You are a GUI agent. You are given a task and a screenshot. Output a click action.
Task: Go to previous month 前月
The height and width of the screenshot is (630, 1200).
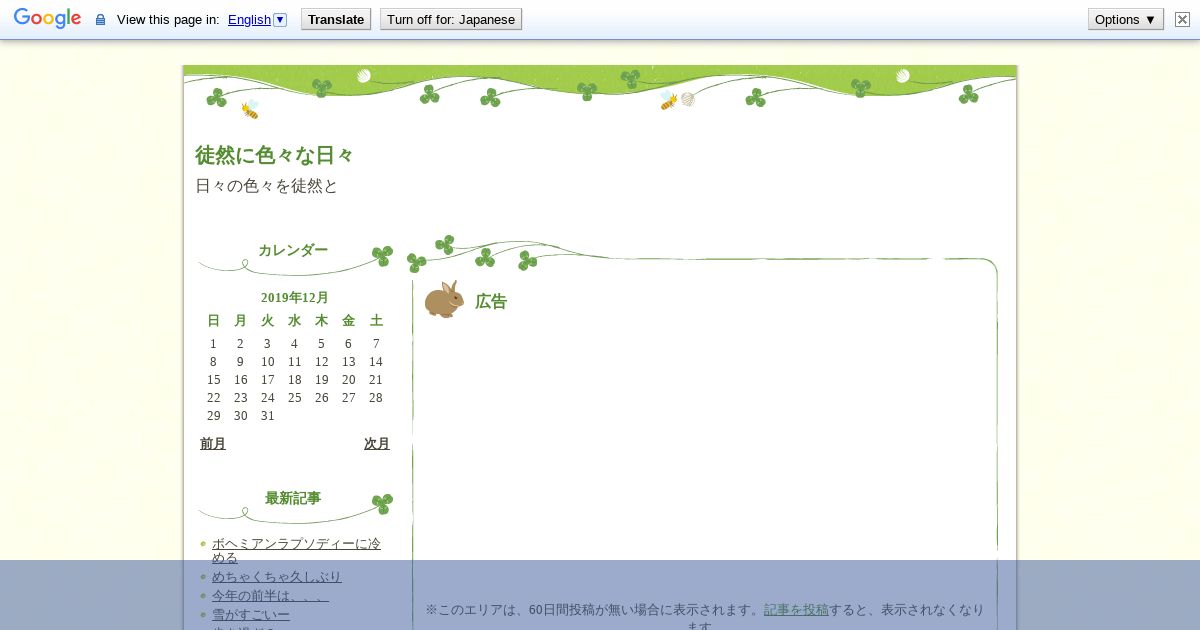(x=213, y=443)
